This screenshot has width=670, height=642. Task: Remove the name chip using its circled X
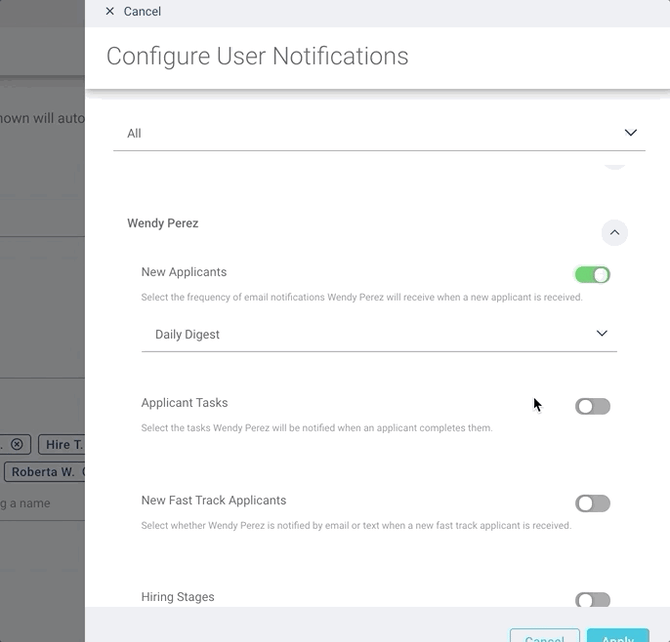coord(17,445)
